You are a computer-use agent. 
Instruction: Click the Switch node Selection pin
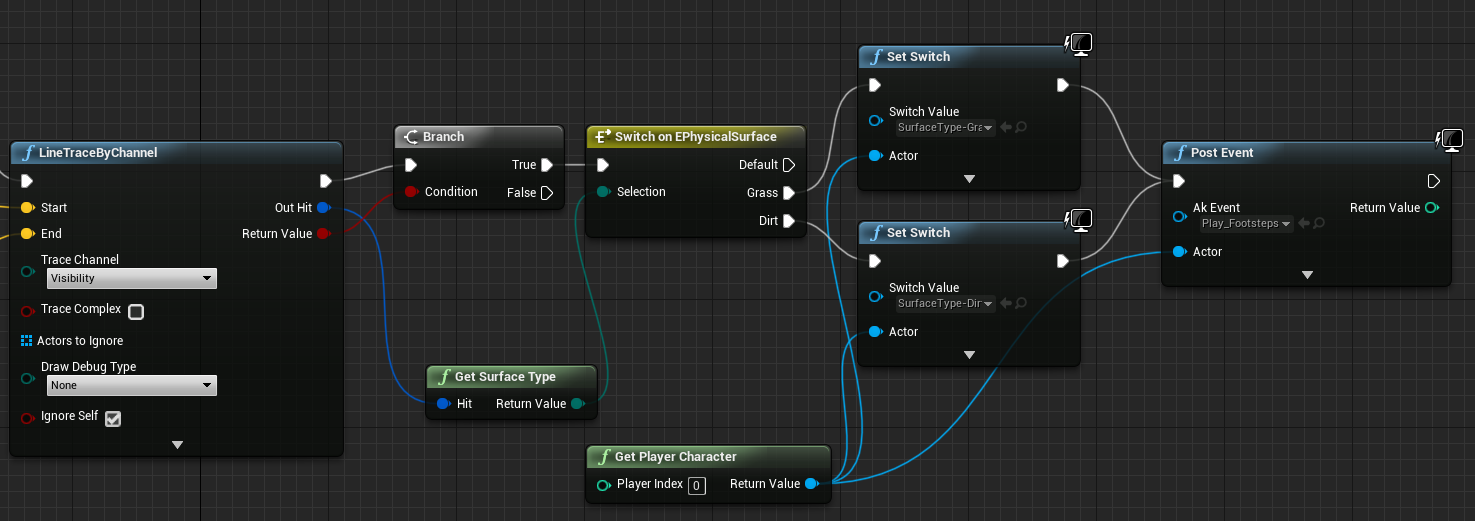603,192
